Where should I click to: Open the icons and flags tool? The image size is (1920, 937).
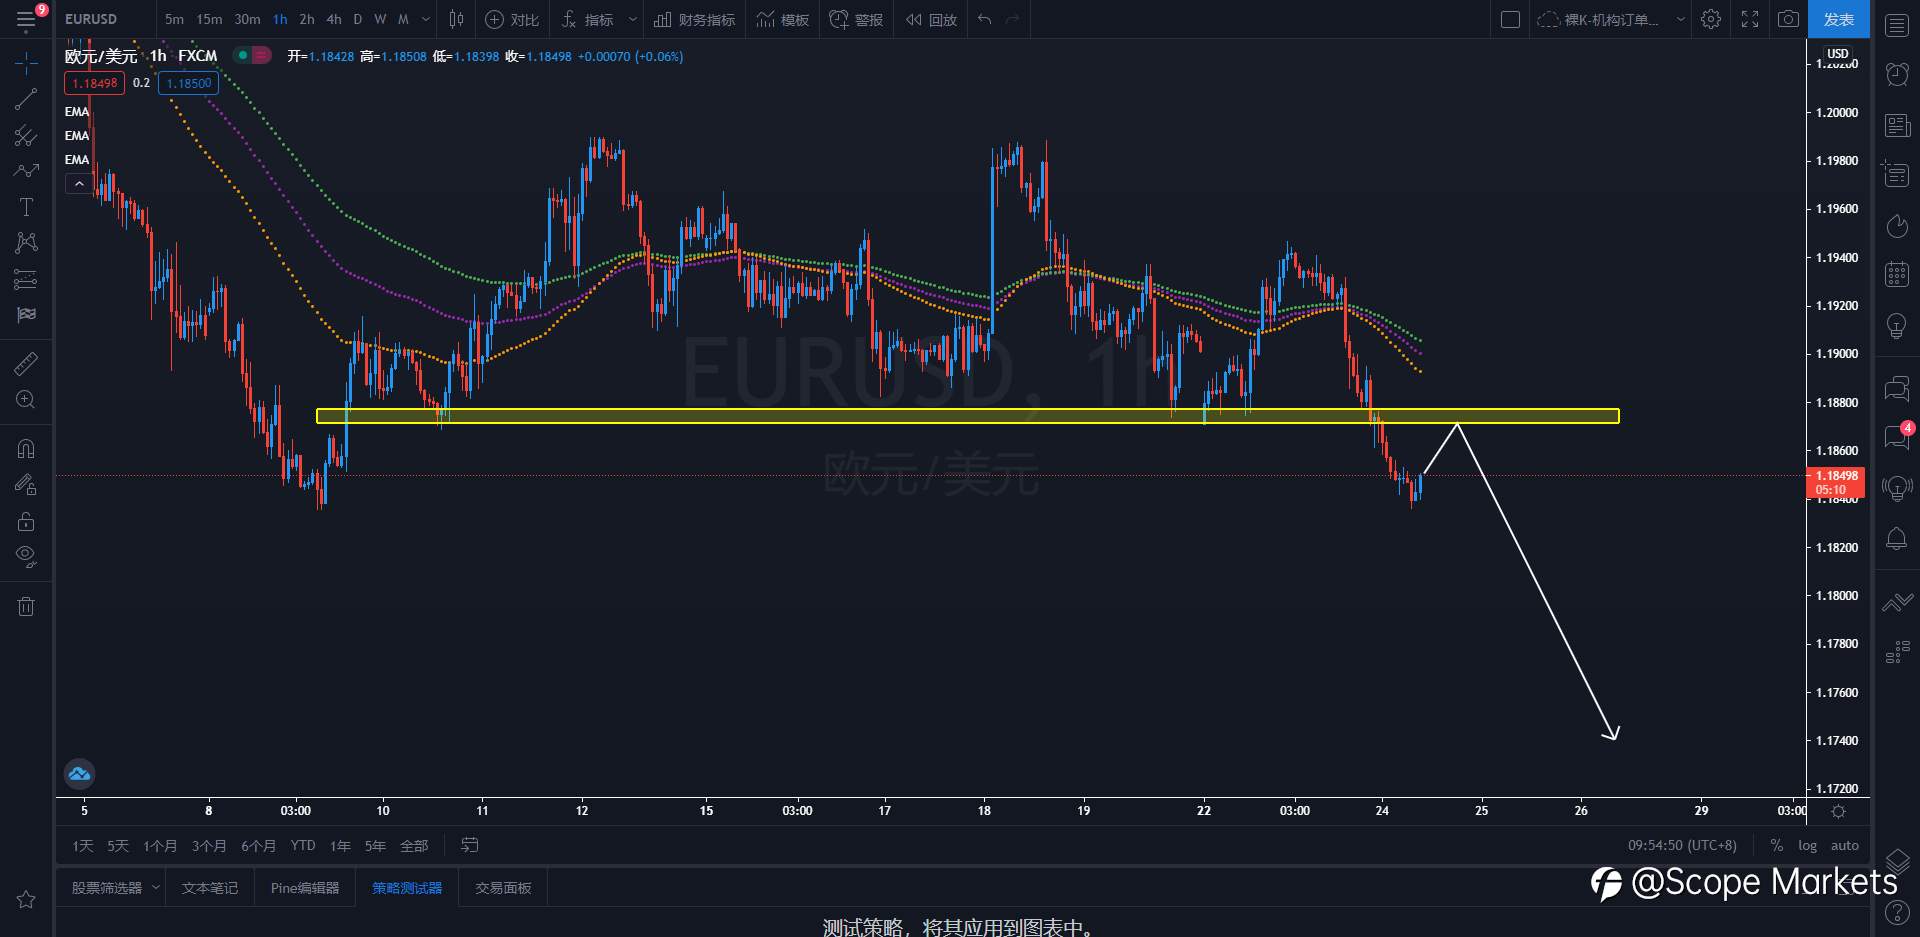tap(27, 315)
